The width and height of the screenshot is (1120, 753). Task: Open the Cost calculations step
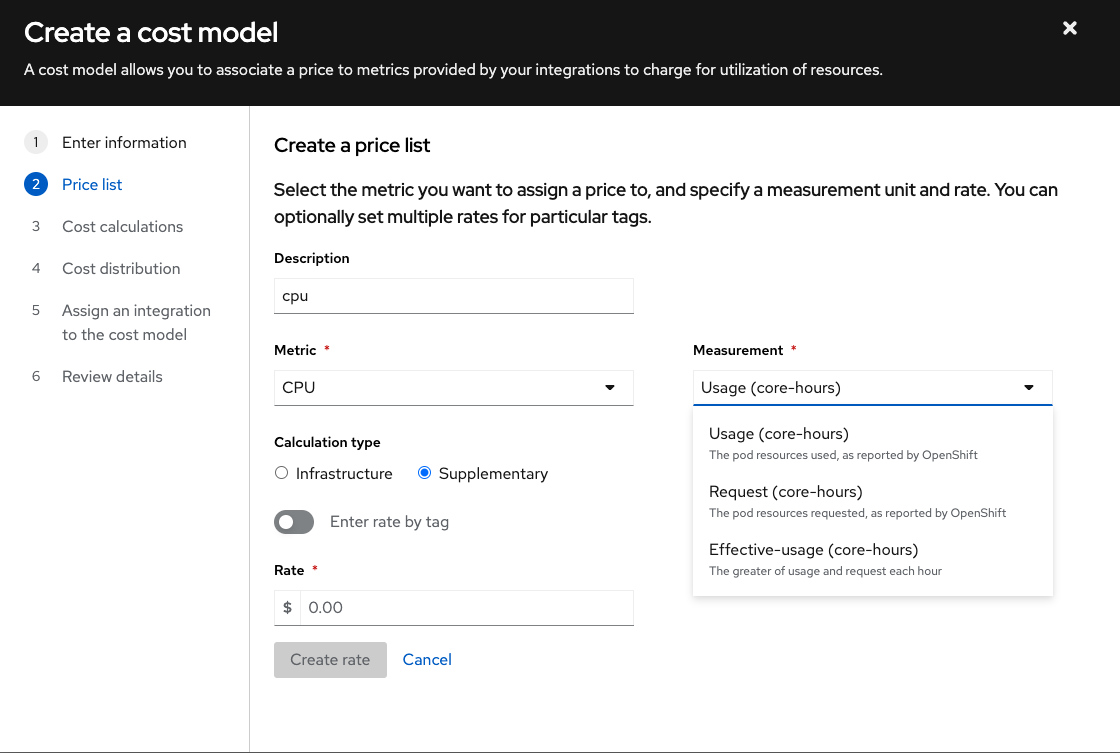pos(122,226)
